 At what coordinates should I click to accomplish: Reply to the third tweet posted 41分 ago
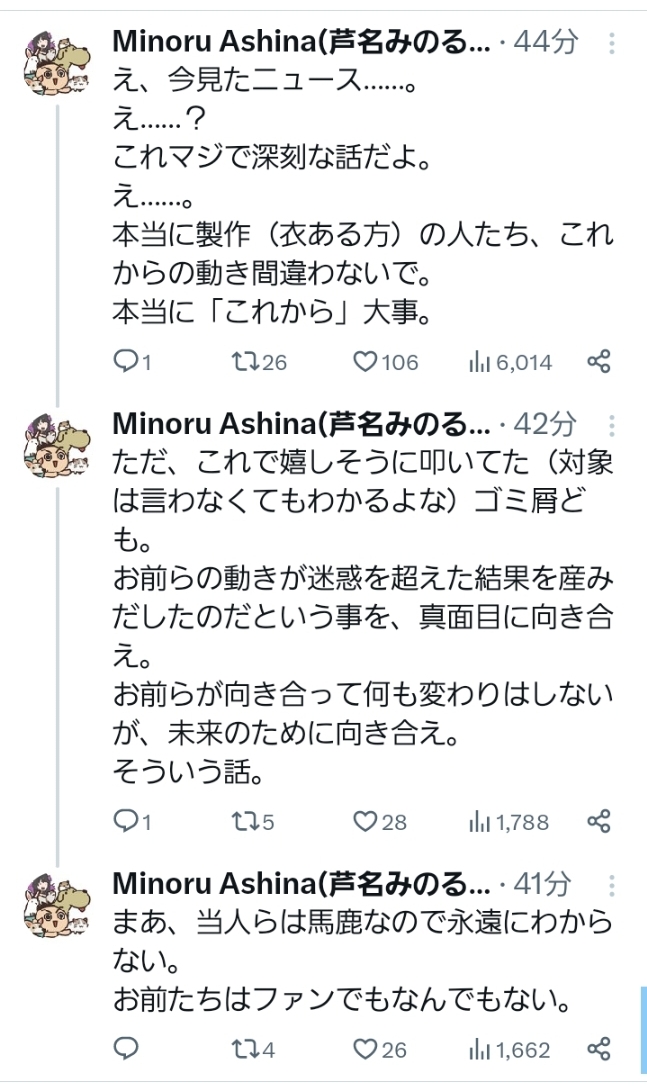126,1049
